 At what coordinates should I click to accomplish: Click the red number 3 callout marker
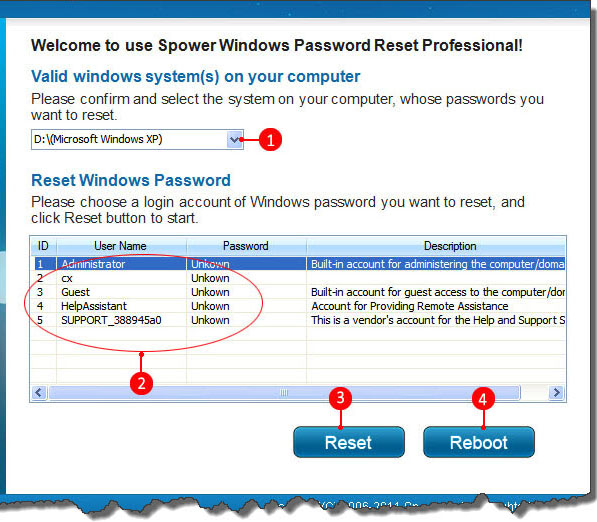coord(340,398)
